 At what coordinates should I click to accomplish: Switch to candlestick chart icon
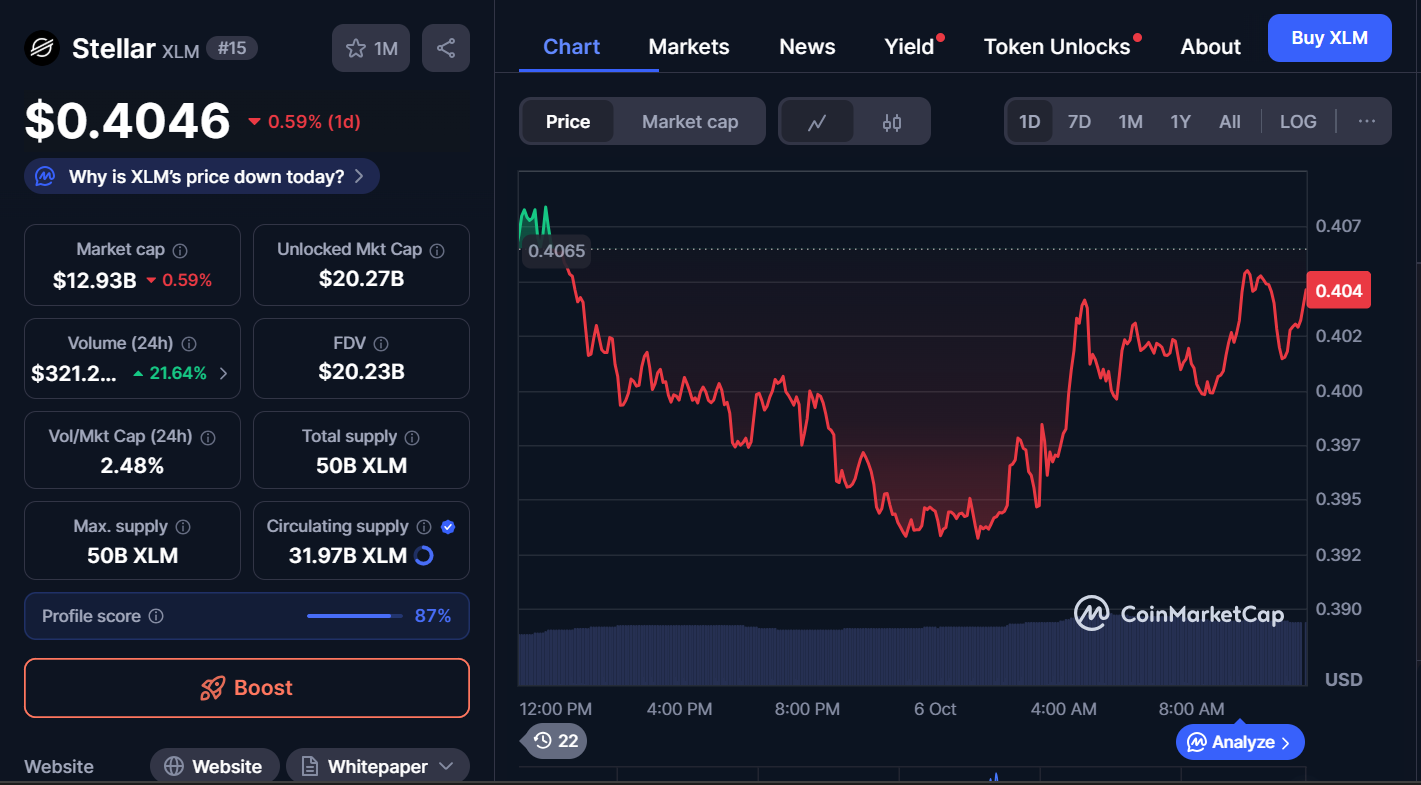pos(892,122)
